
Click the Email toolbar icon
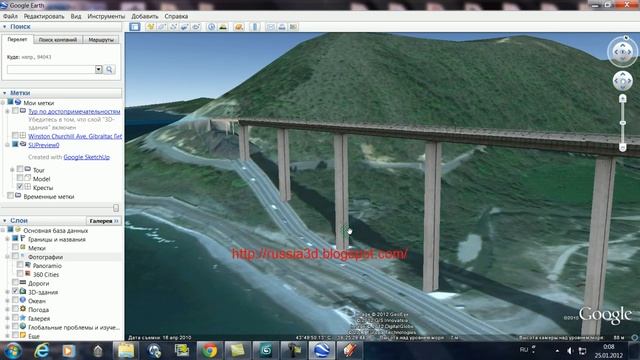click(x=271, y=27)
